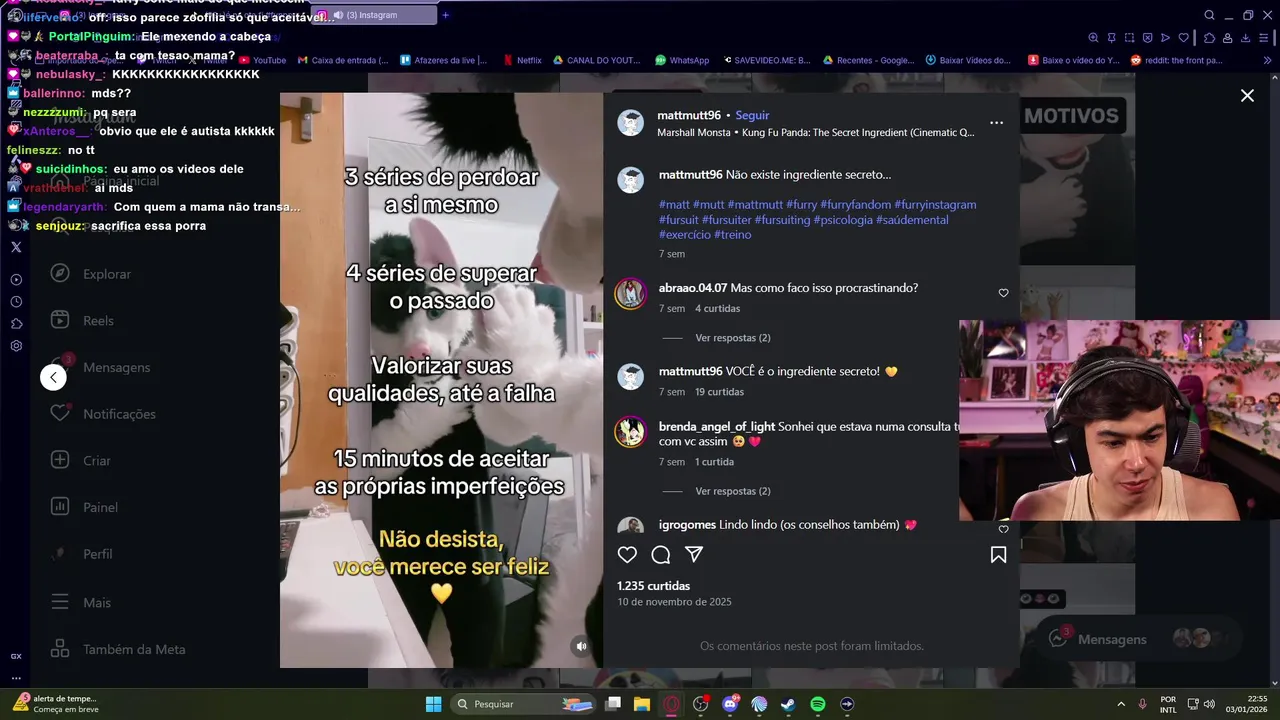This screenshot has width=1280, height=720.
Task: Open the WhatsApp bookmark
Action: [x=682, y=60]
